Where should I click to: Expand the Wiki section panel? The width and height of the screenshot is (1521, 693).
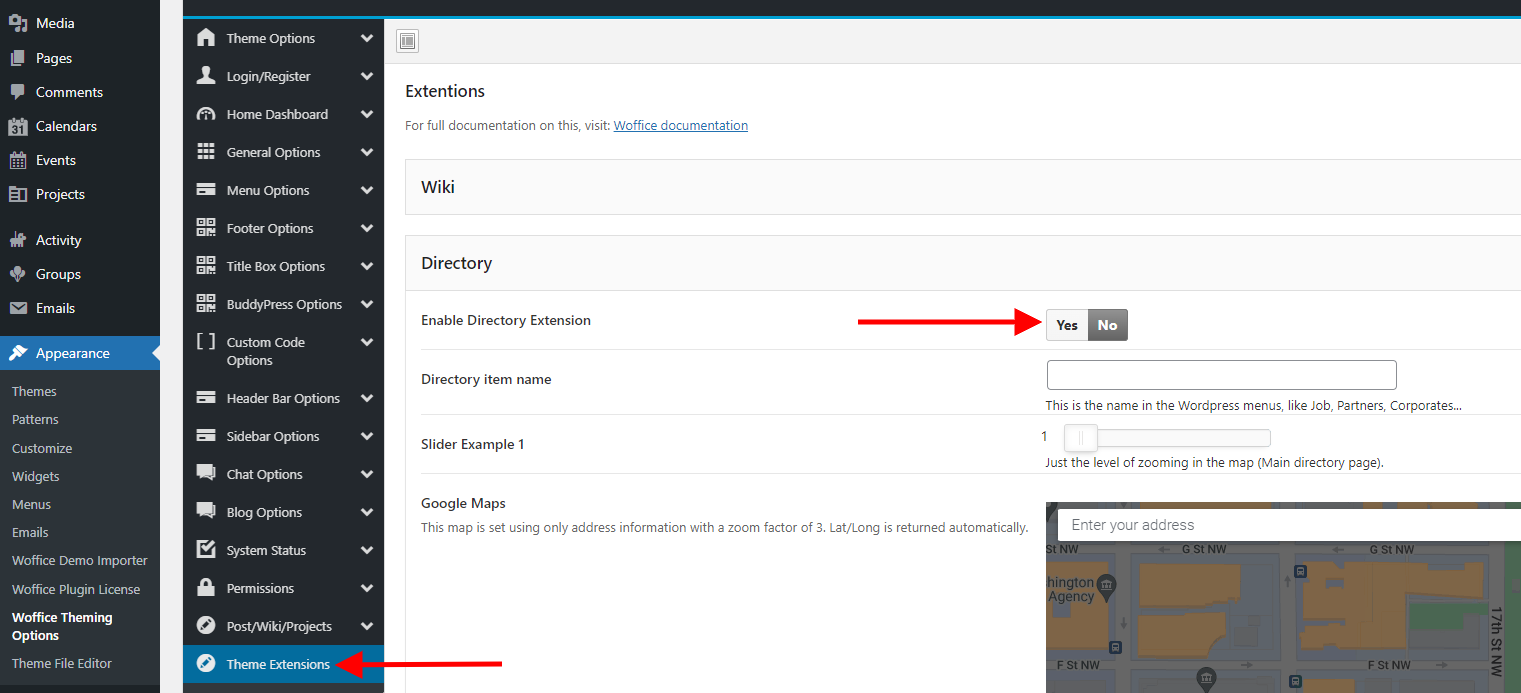960,187
